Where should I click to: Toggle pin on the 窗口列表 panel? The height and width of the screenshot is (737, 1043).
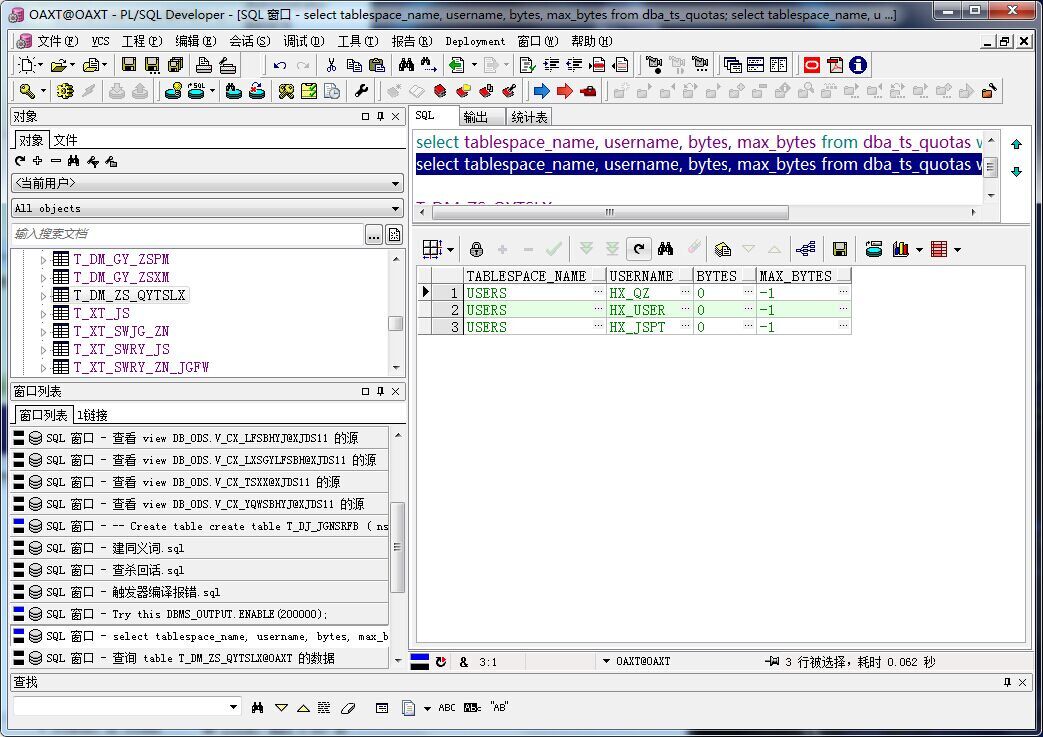coord(380,391)
